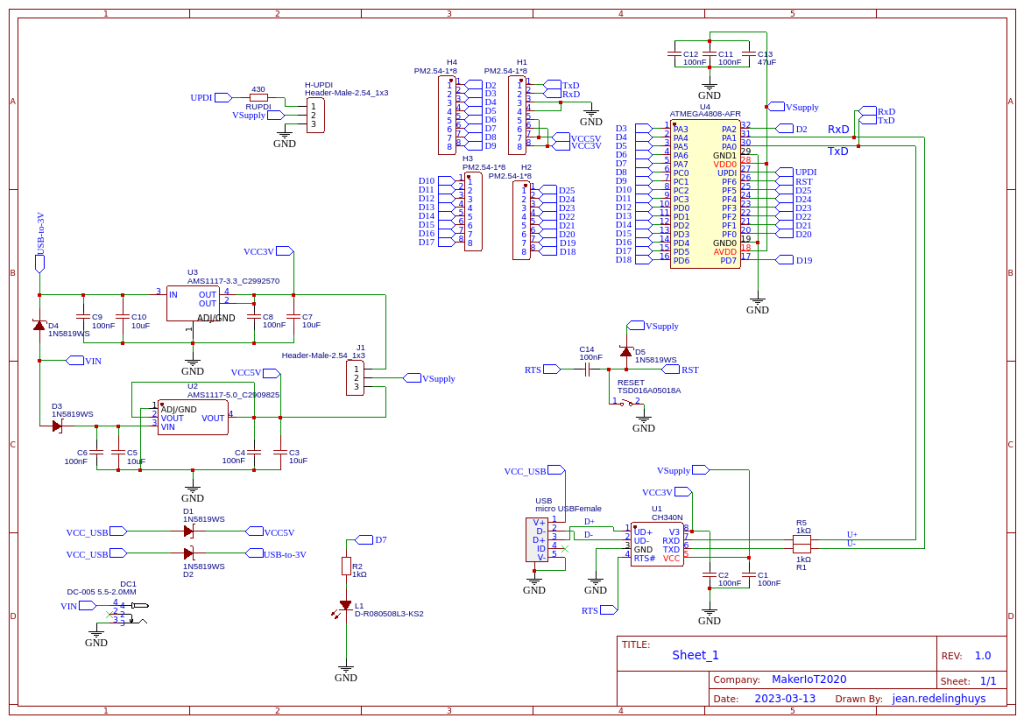Select the J1 header connector
This screenshot has width=1024, height=725.
tap(356, 379)
